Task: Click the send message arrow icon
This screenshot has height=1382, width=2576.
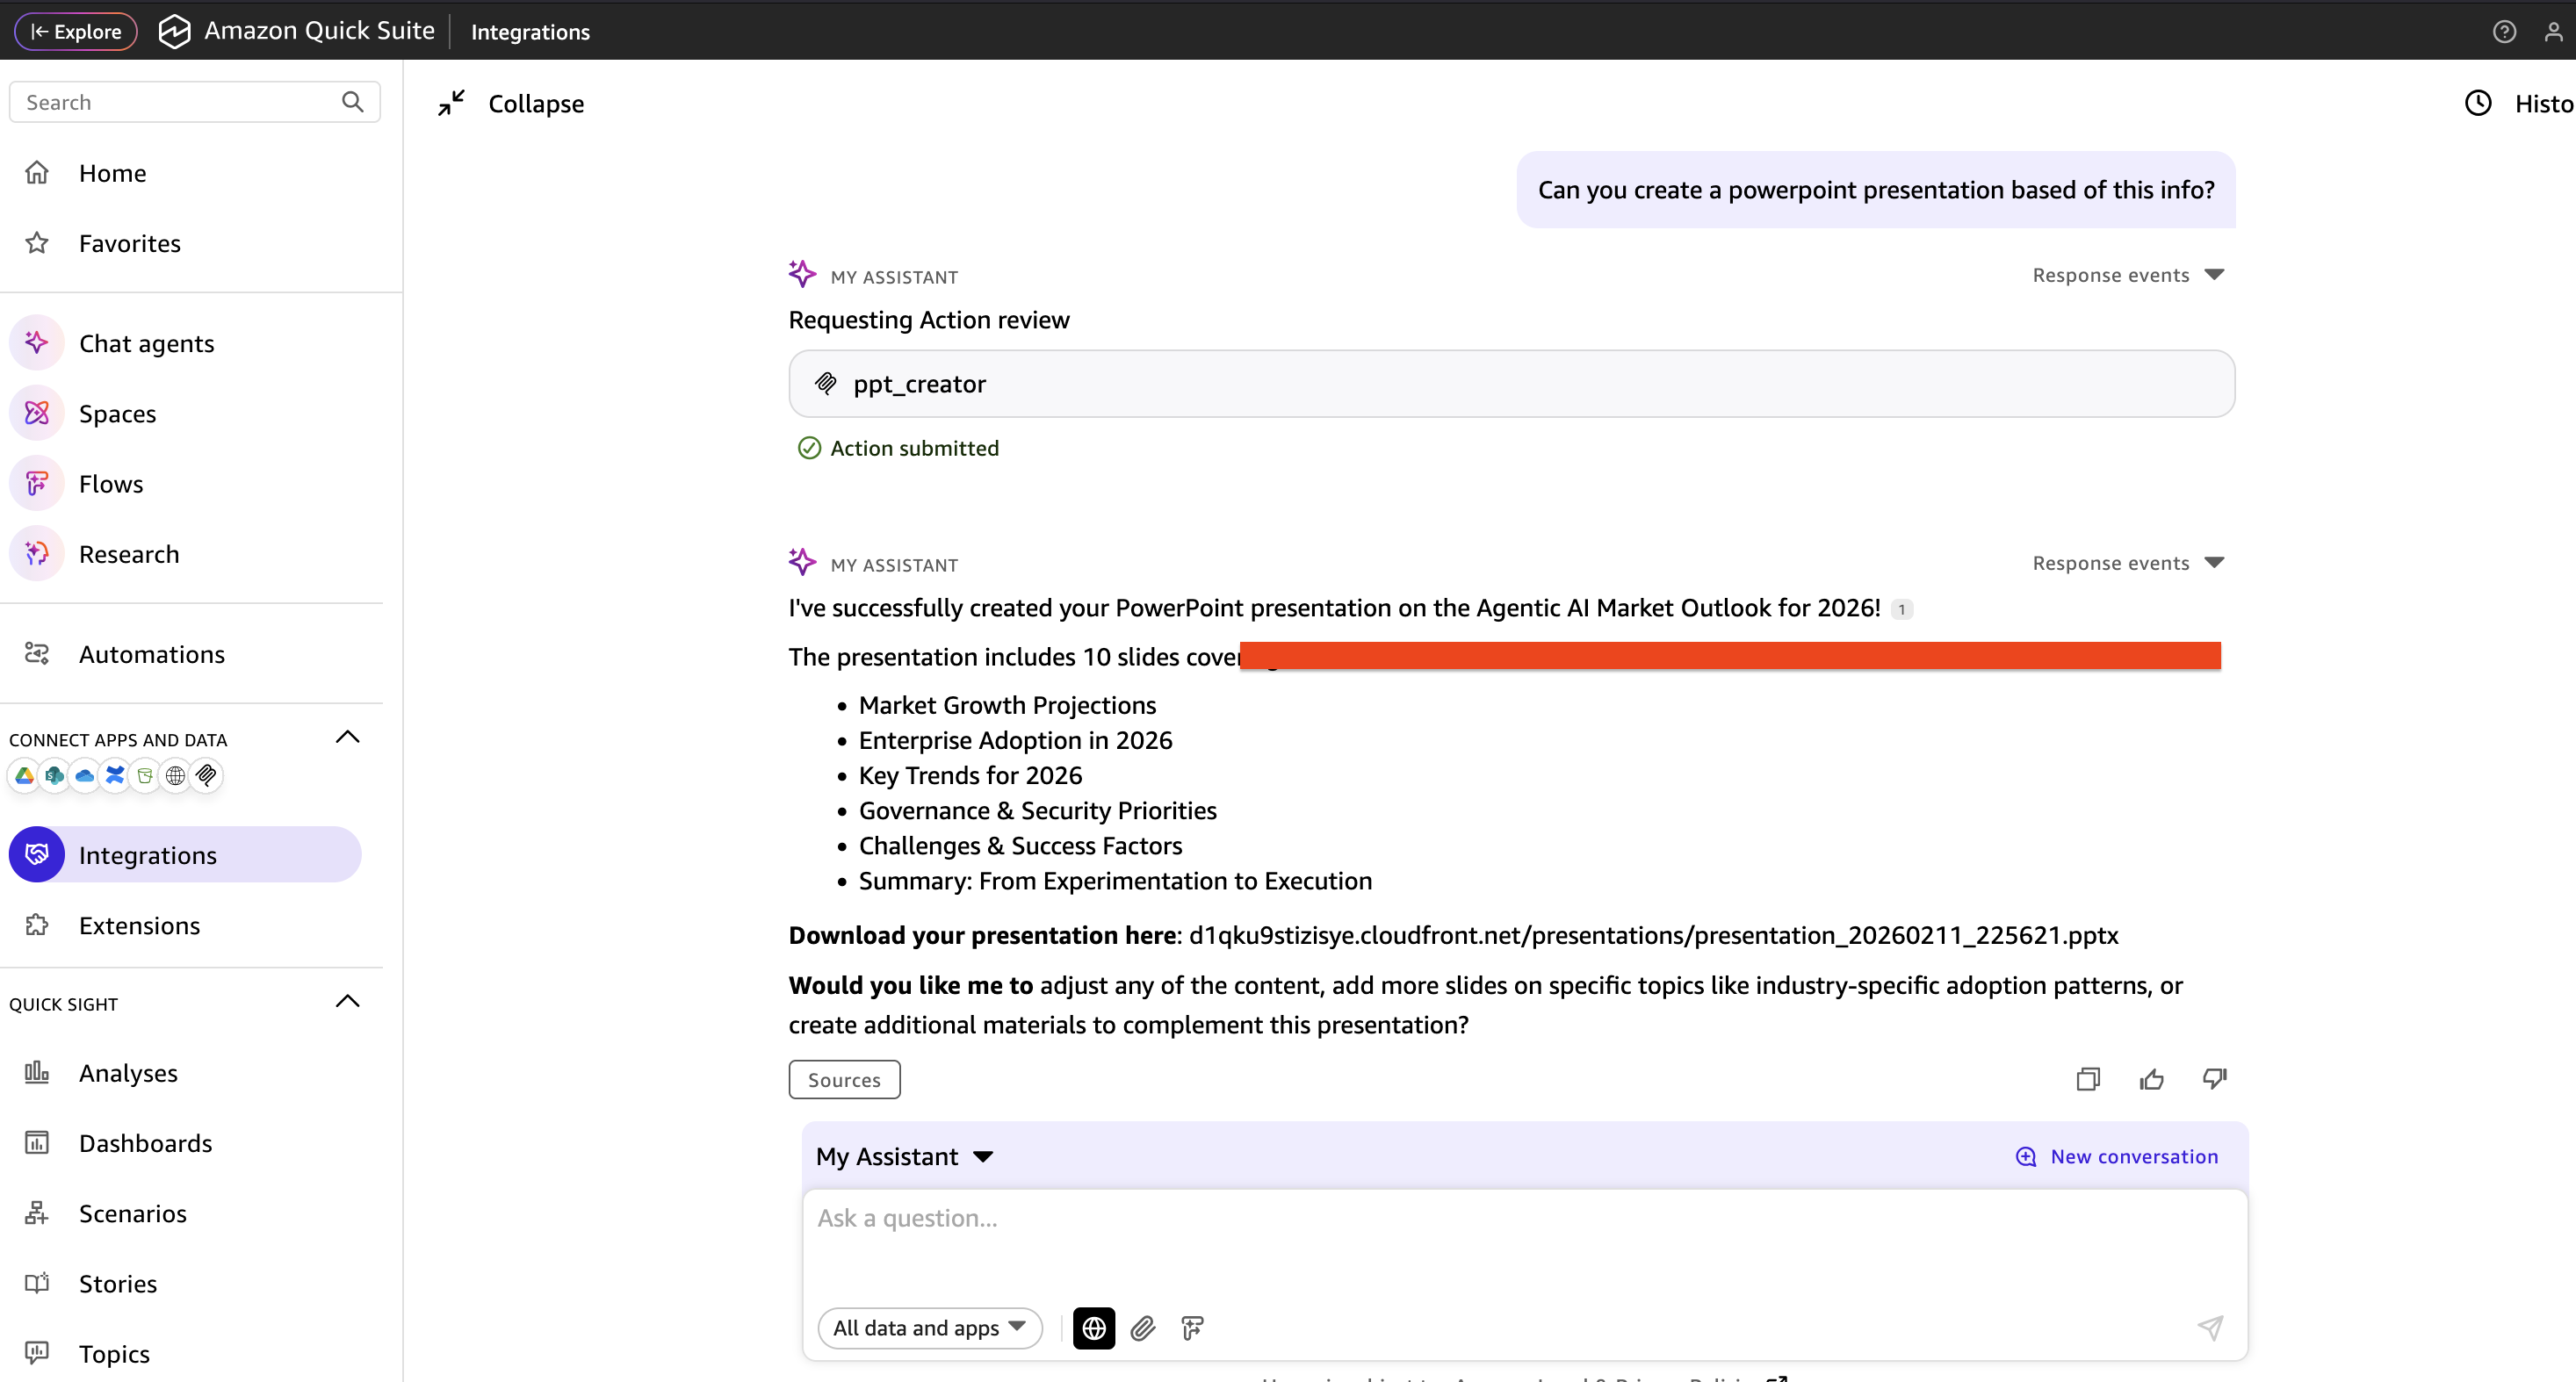Action: pyautogui.click(x=2209, y=1328)
